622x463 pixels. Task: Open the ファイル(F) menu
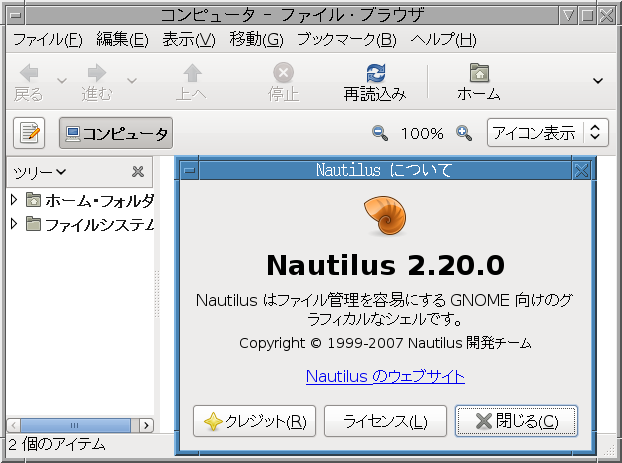(x=48, y=40)
